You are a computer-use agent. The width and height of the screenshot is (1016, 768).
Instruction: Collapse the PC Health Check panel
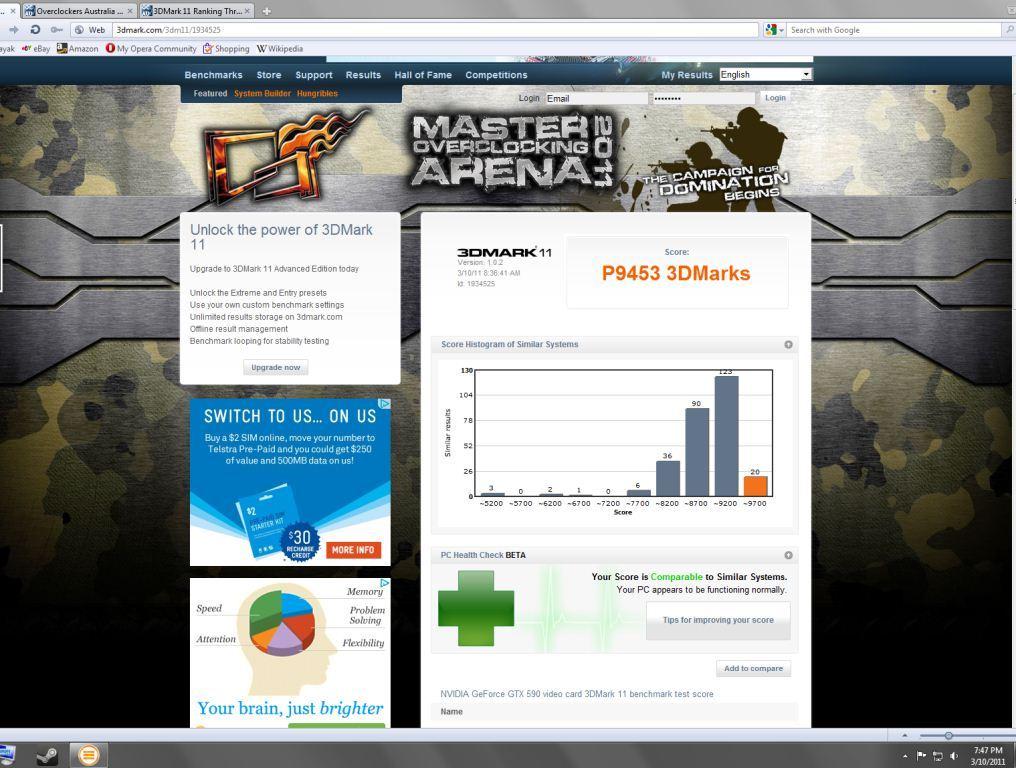[789, 555]
